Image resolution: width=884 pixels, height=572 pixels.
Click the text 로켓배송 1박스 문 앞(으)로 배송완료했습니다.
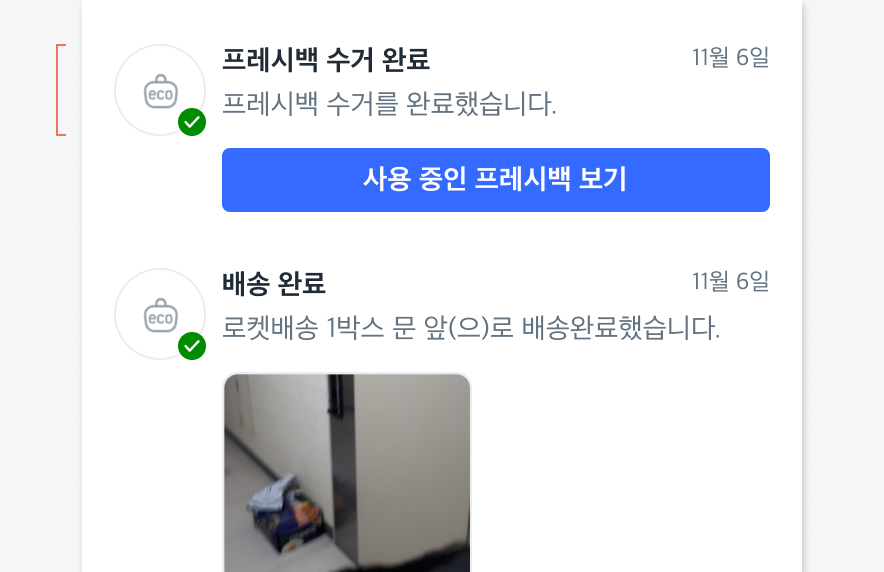point(471,327)
